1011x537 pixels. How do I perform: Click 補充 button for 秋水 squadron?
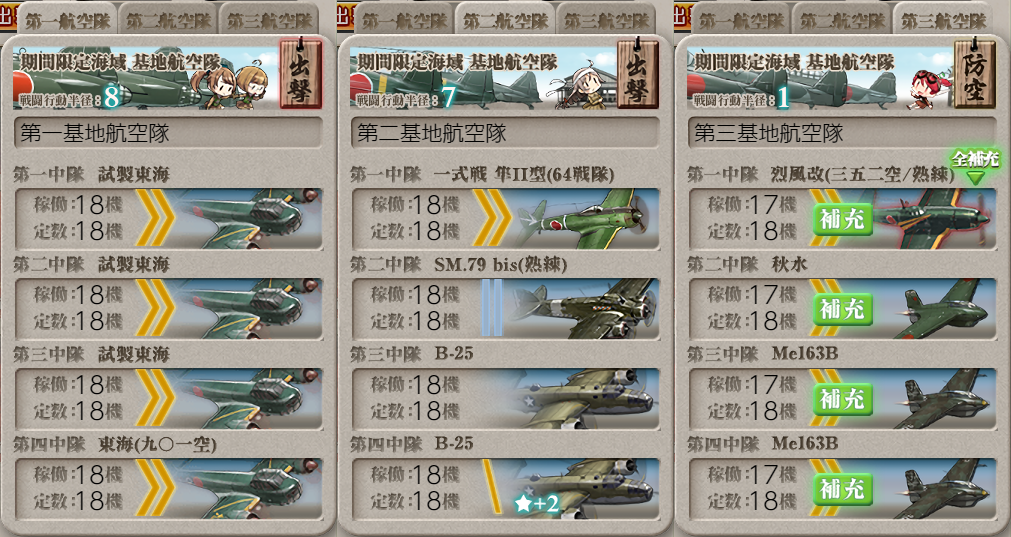[x=842, y=310]
